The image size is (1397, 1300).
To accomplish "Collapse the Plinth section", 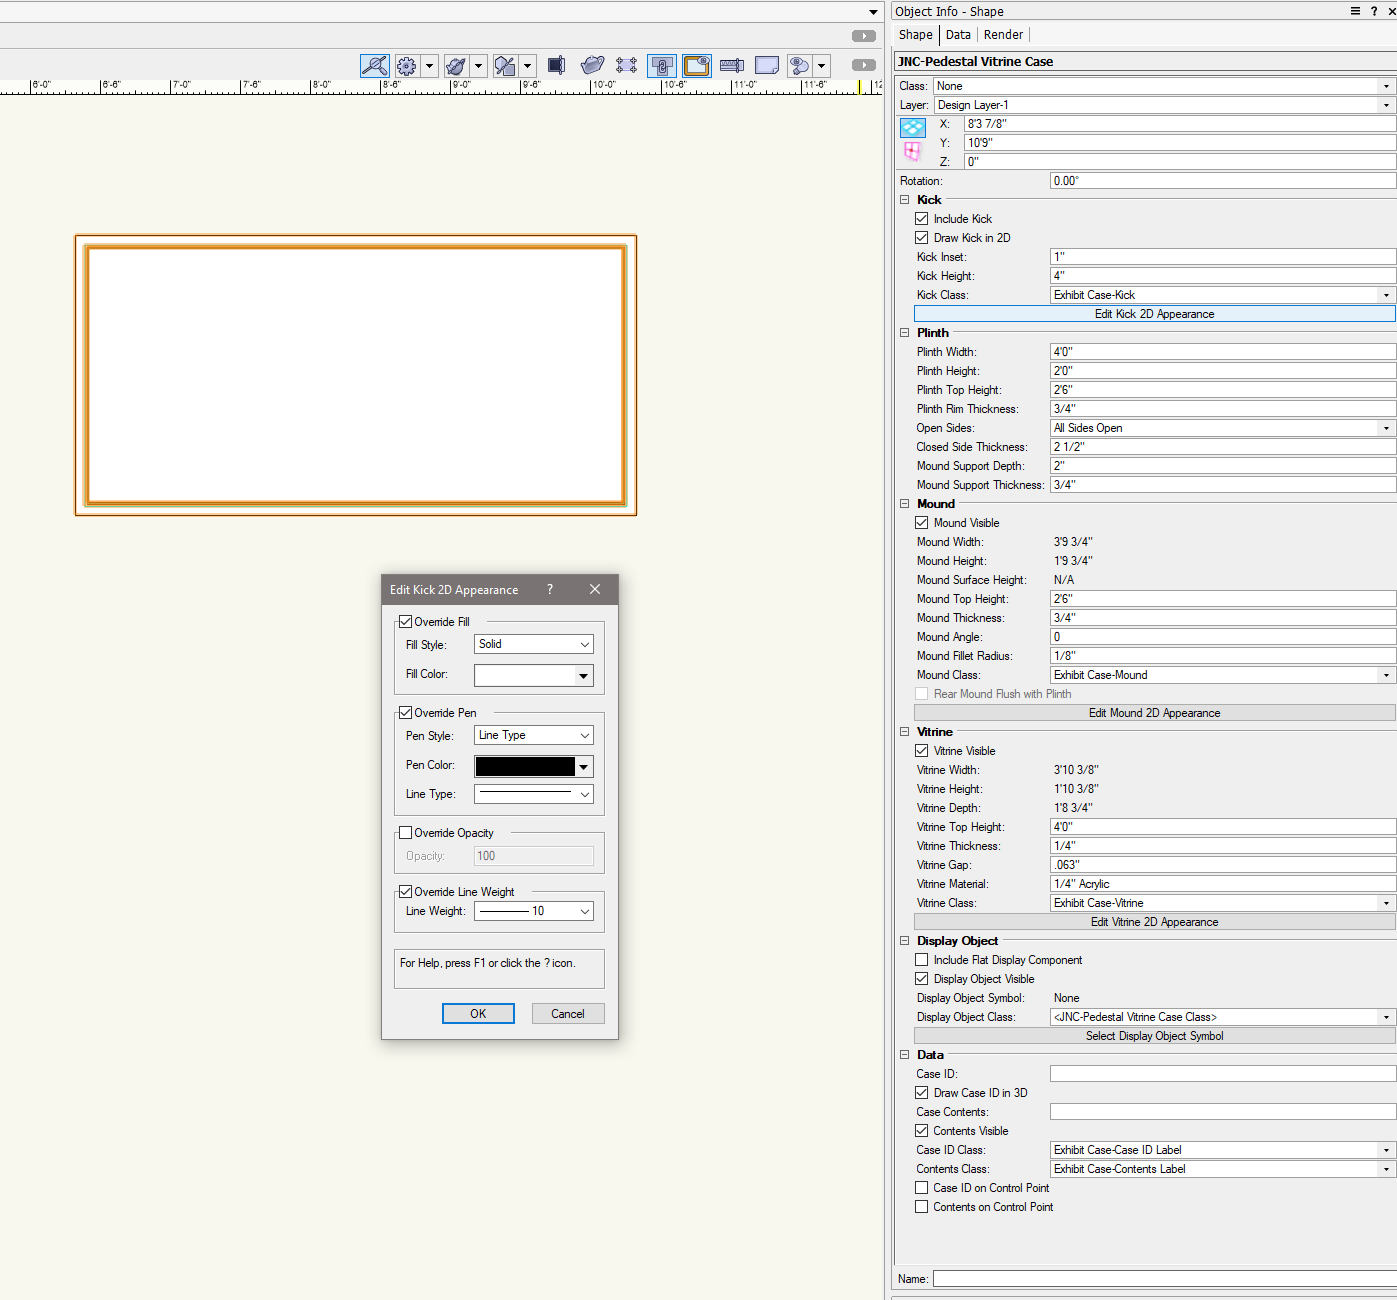I will [904, 333].
